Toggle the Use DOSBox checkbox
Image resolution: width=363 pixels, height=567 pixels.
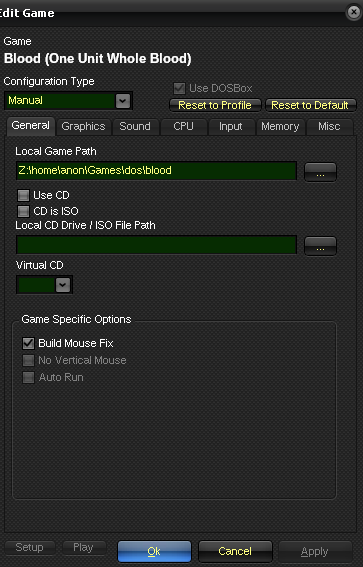pyautogui.click(x=179, y=88)
